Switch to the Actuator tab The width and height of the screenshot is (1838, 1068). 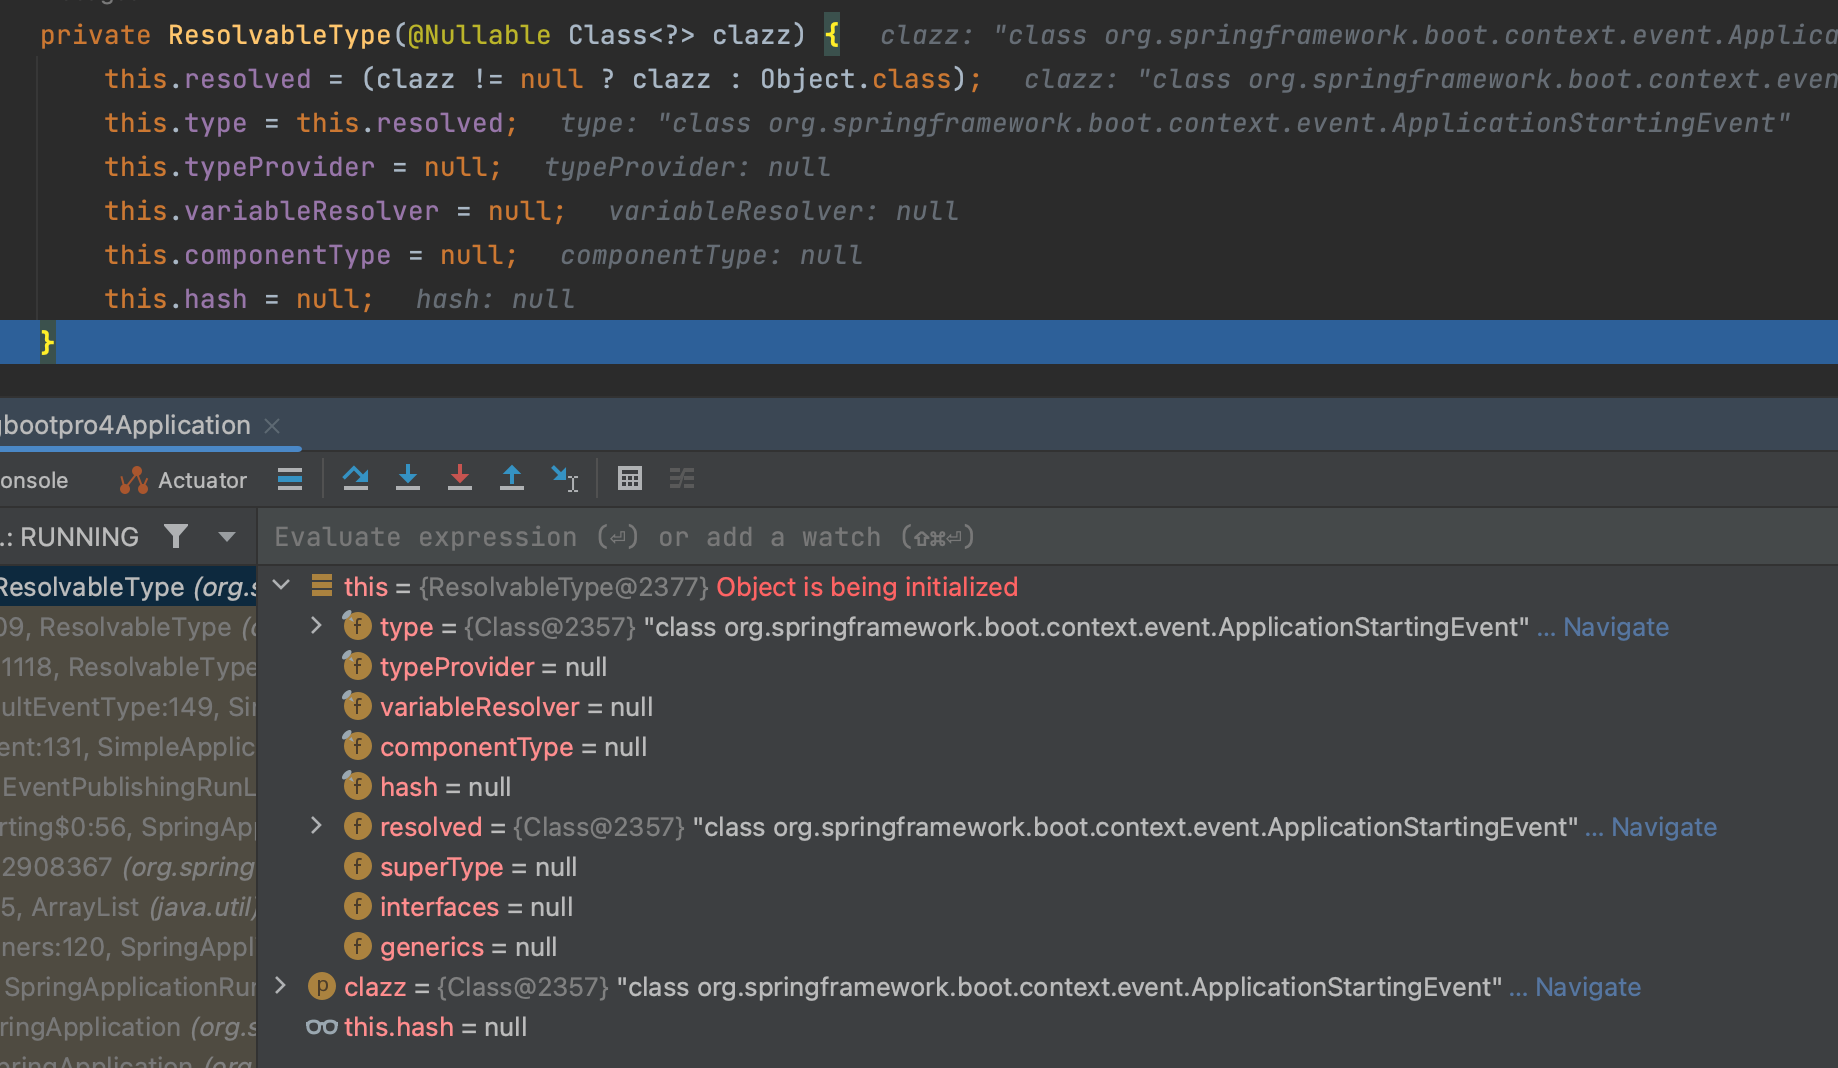(183, 481)
